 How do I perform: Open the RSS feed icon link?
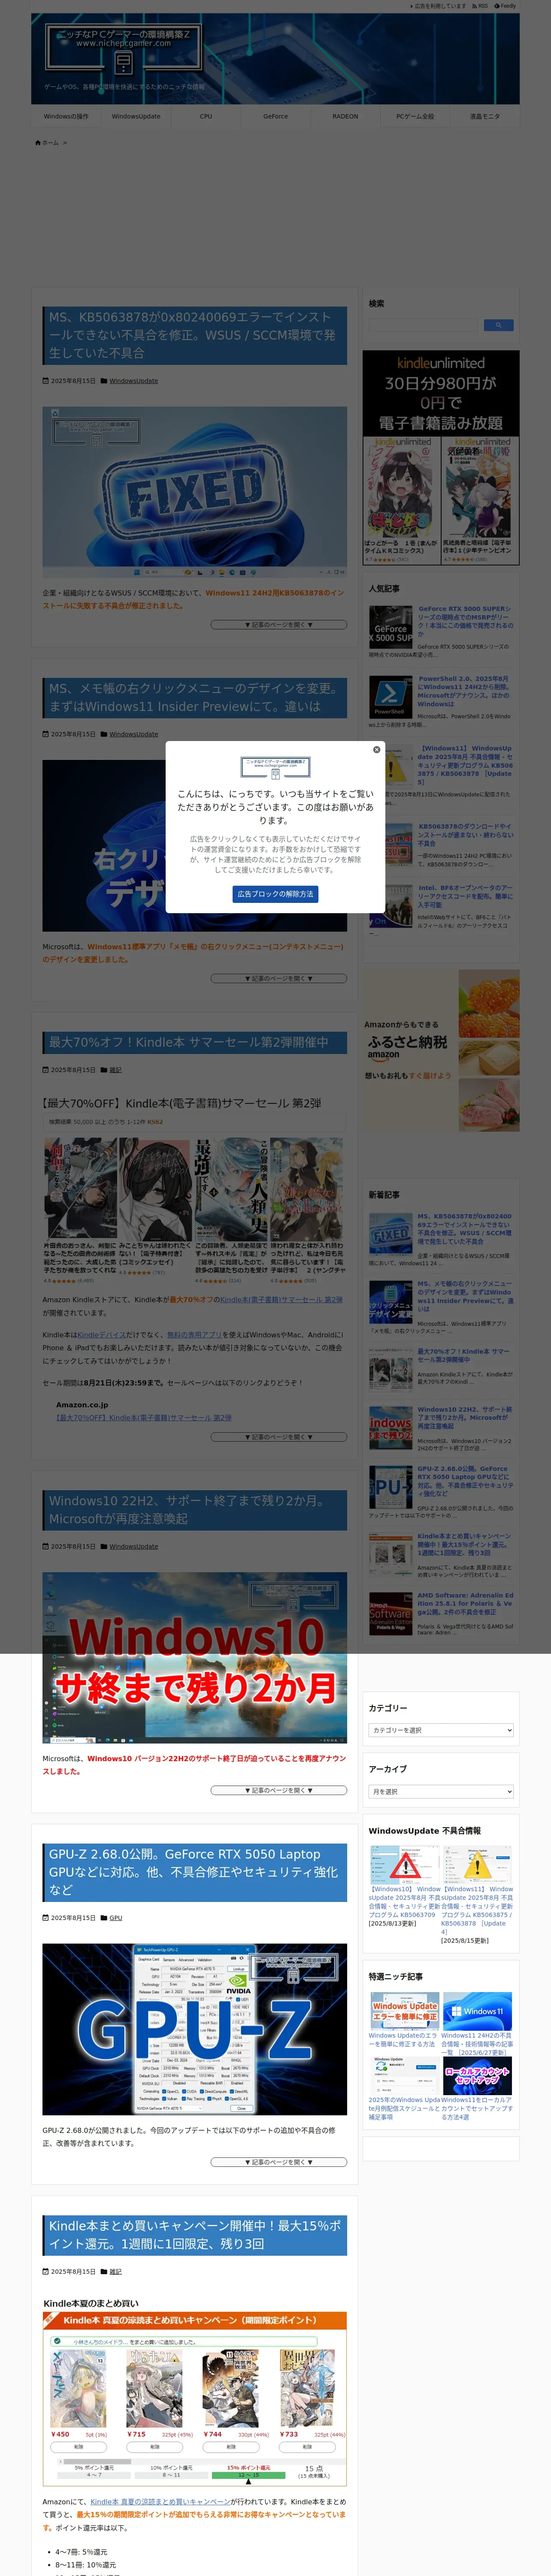point(480,6)
